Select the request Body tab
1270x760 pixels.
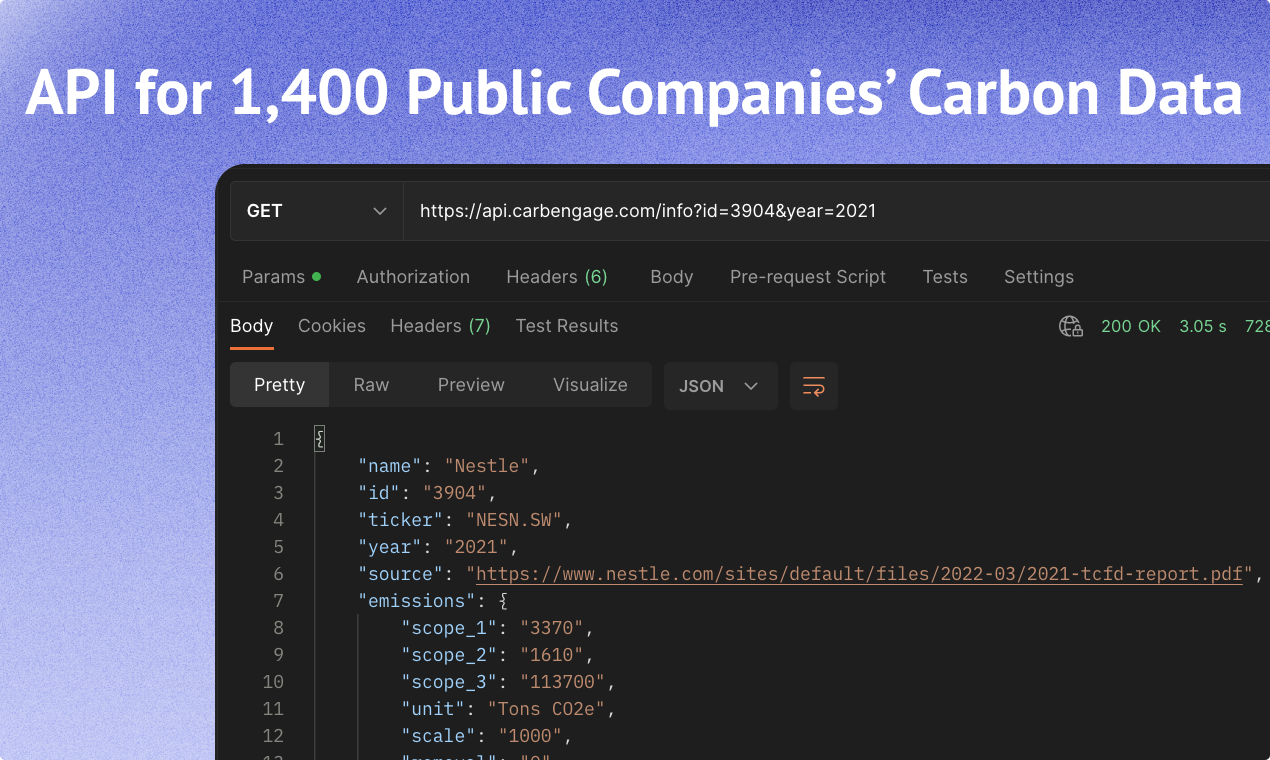(671, 277)
